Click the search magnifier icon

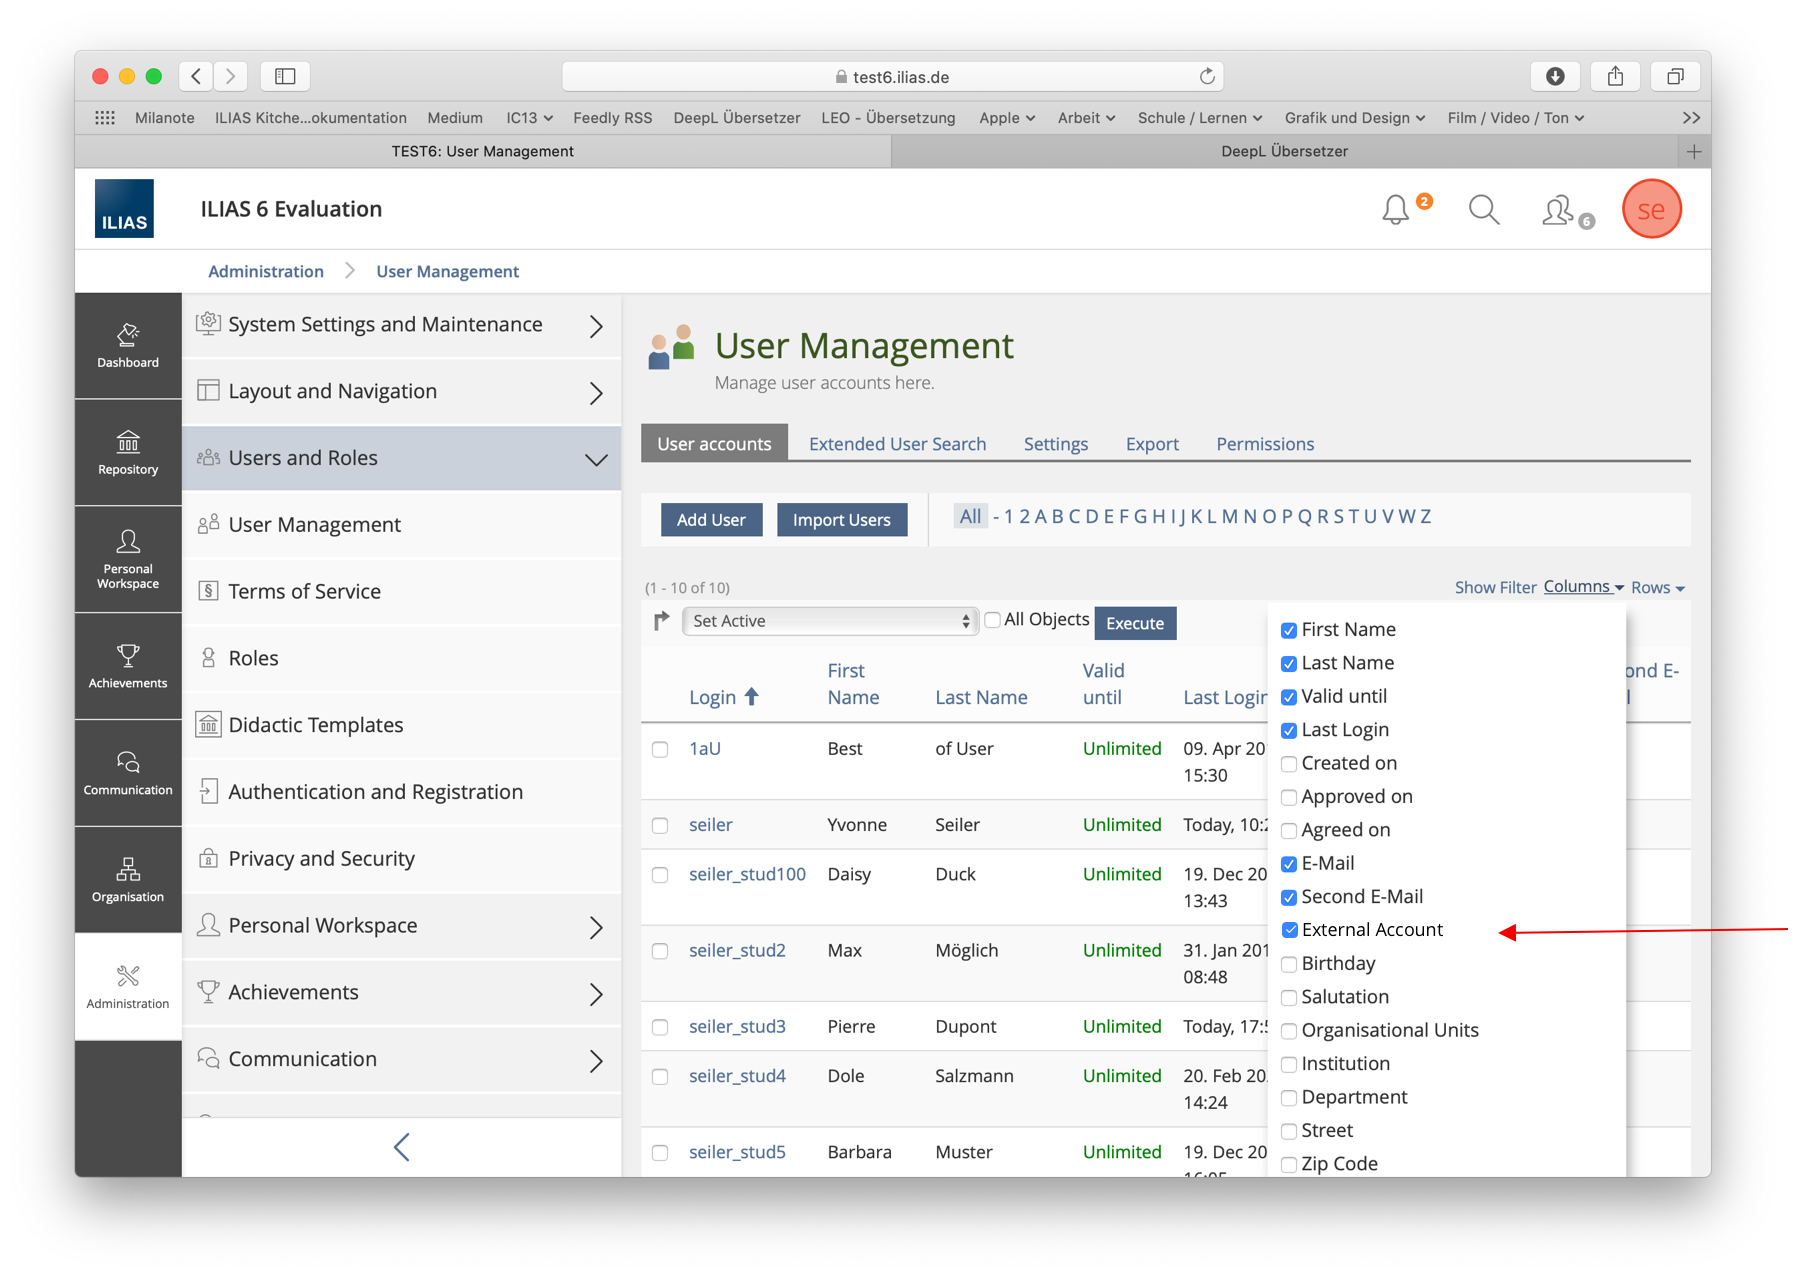[x=1483, y=210]
